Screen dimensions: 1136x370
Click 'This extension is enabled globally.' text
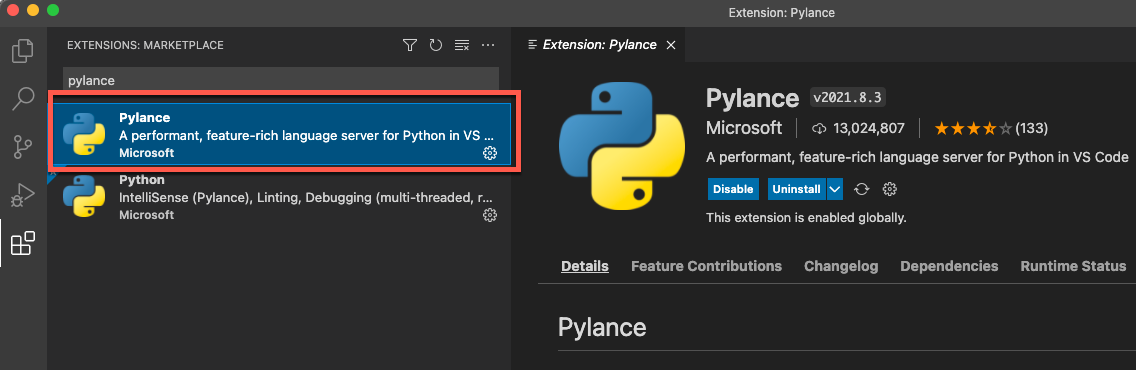click(x=806, y=217)
